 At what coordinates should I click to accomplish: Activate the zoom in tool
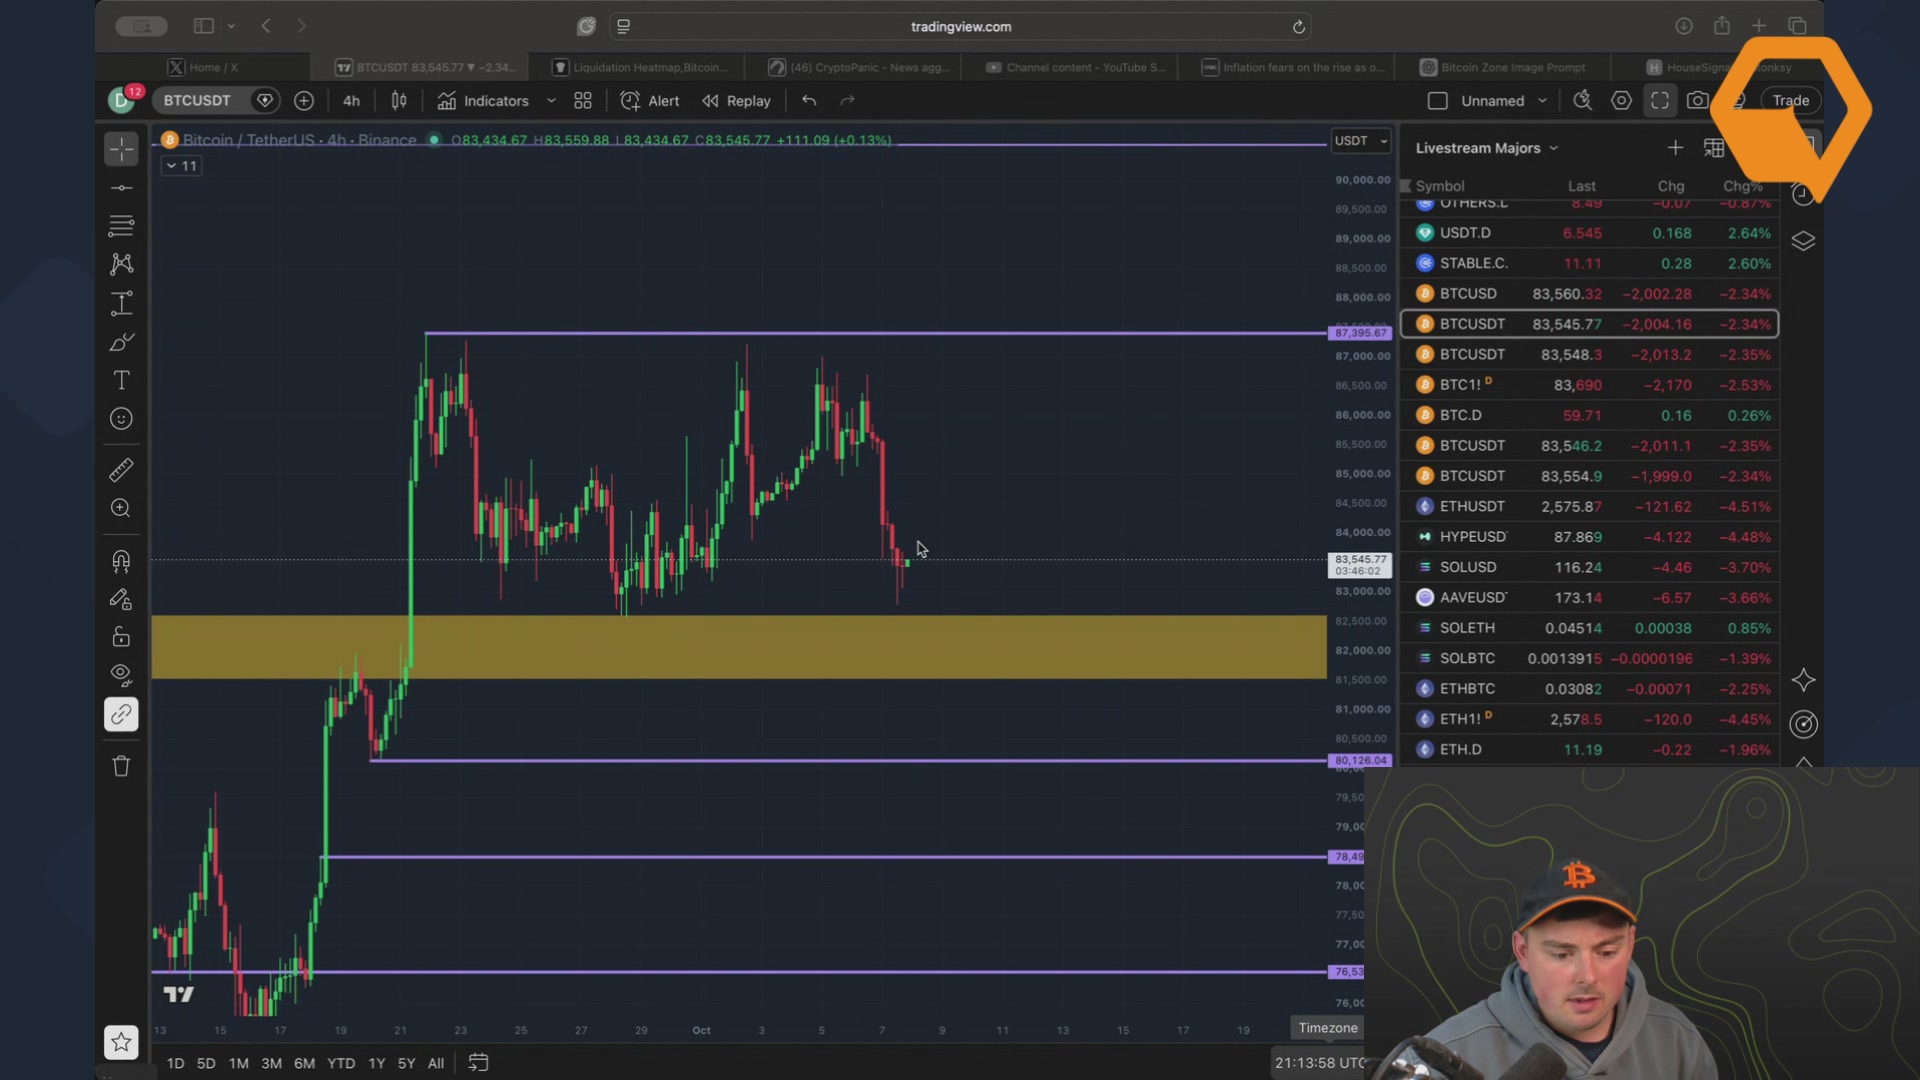(121, 508)
